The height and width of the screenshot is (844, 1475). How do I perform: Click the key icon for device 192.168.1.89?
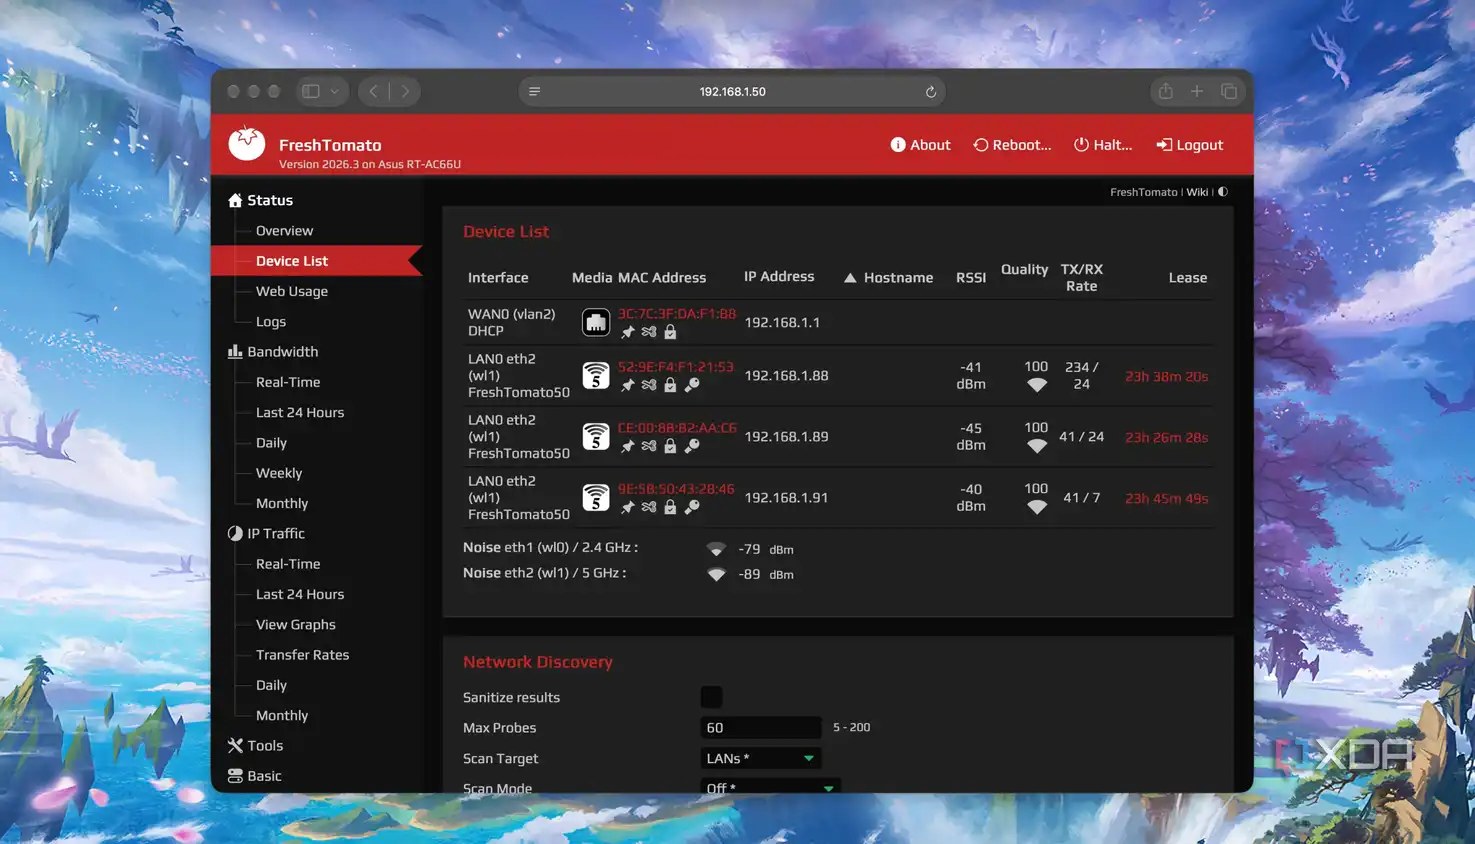pyautogui.click(x=691, y=446)
